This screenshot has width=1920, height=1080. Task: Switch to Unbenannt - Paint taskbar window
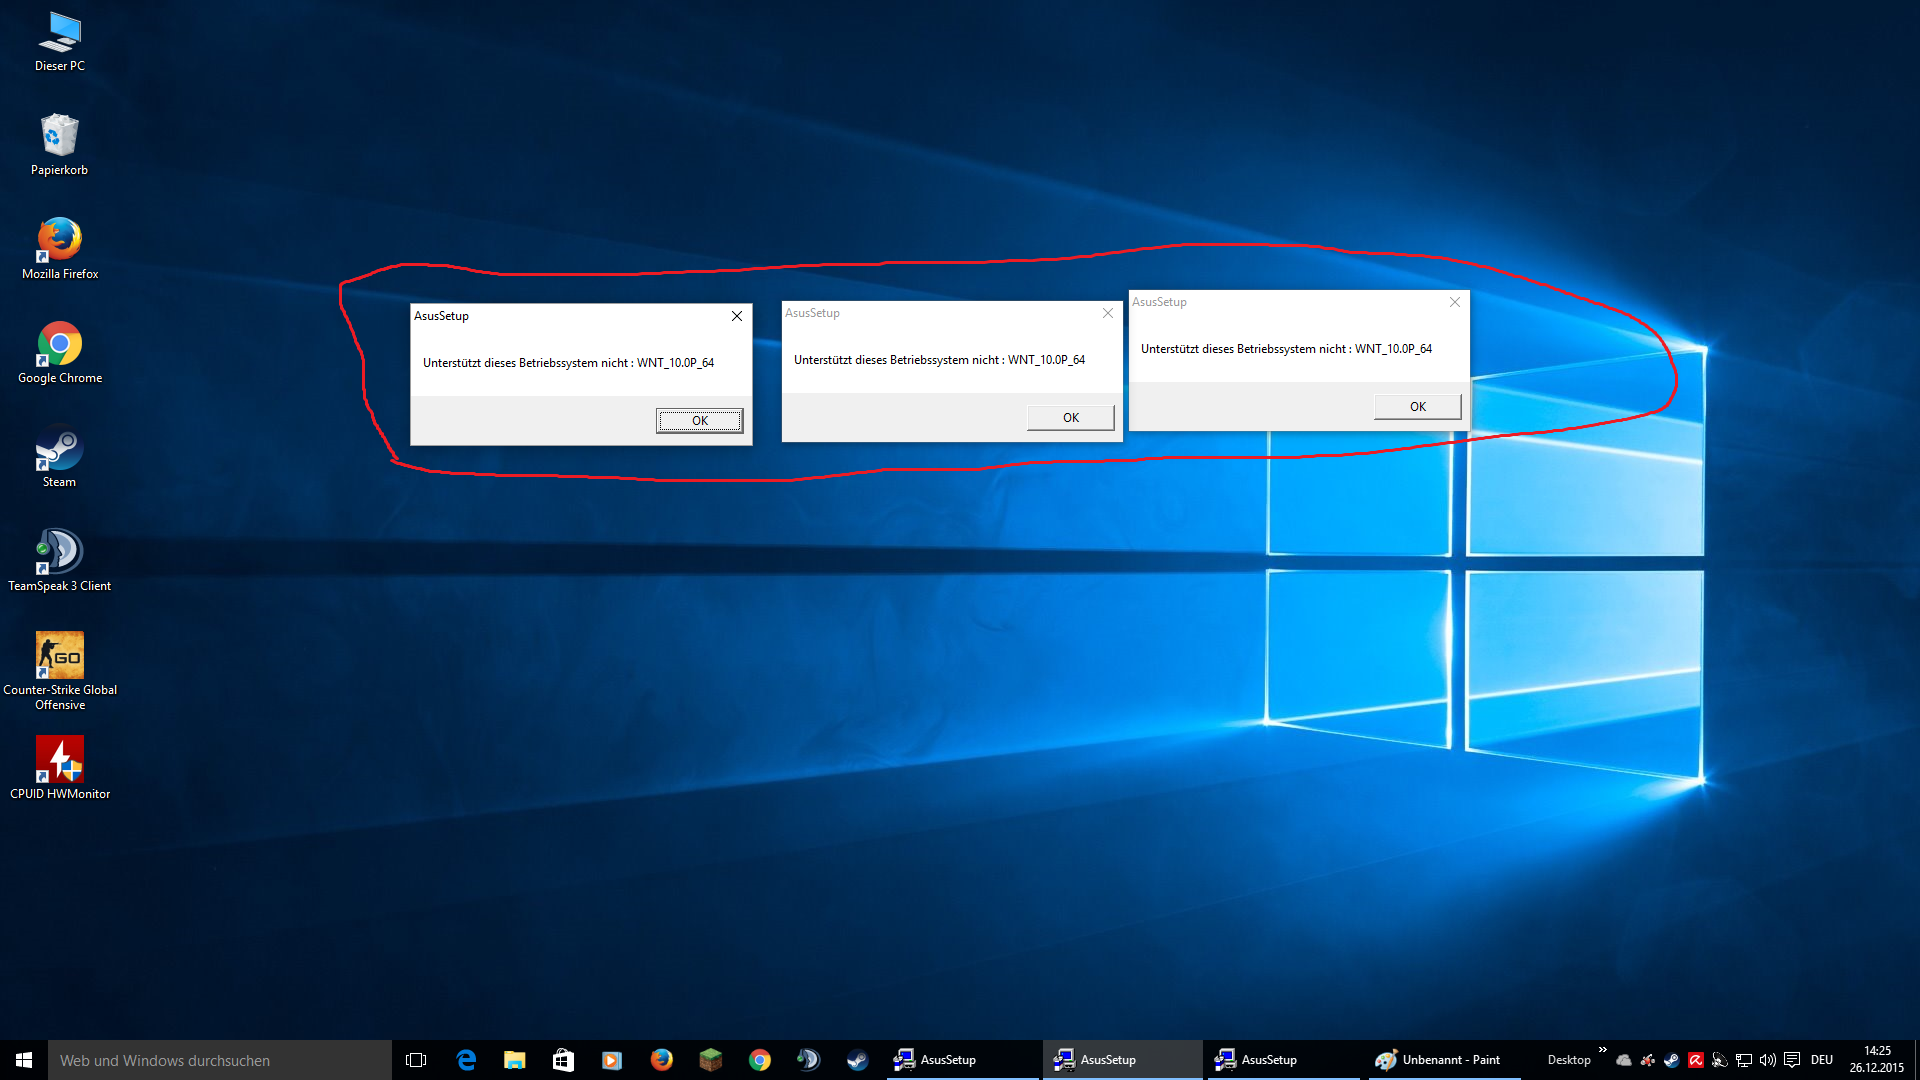(x=1440, y=1060)
